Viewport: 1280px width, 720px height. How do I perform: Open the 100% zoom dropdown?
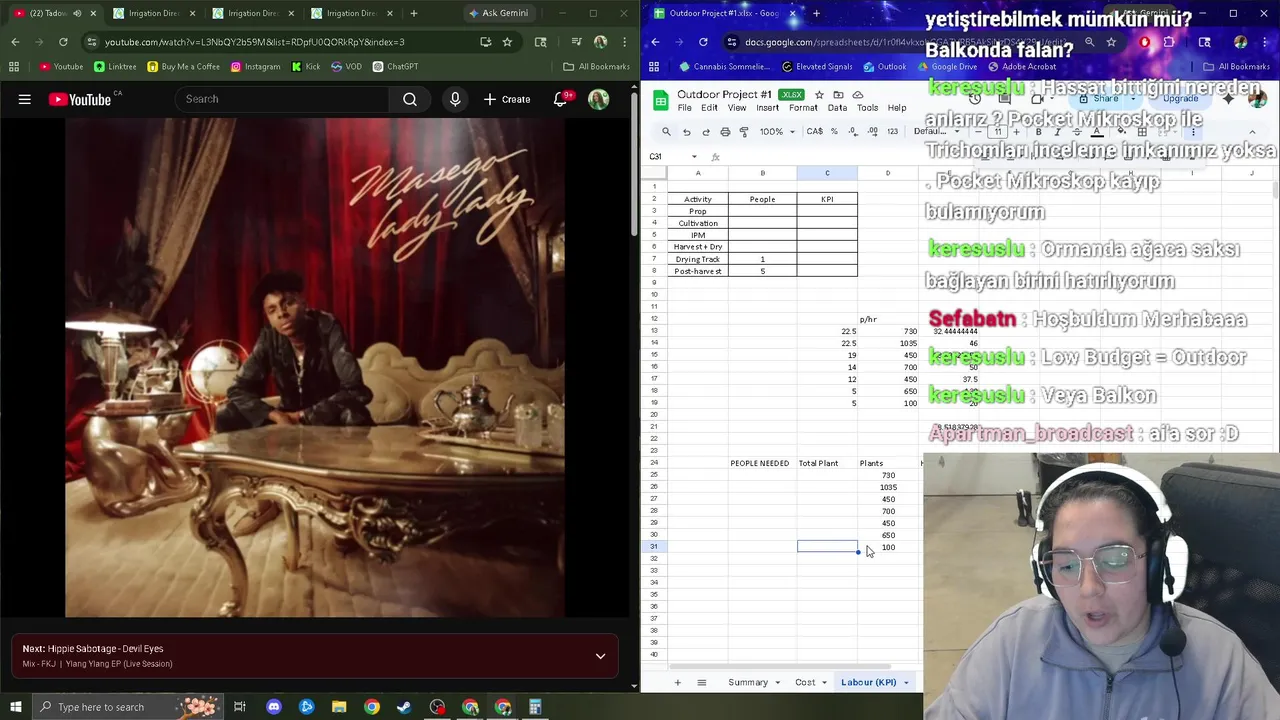tap(777, 132)
